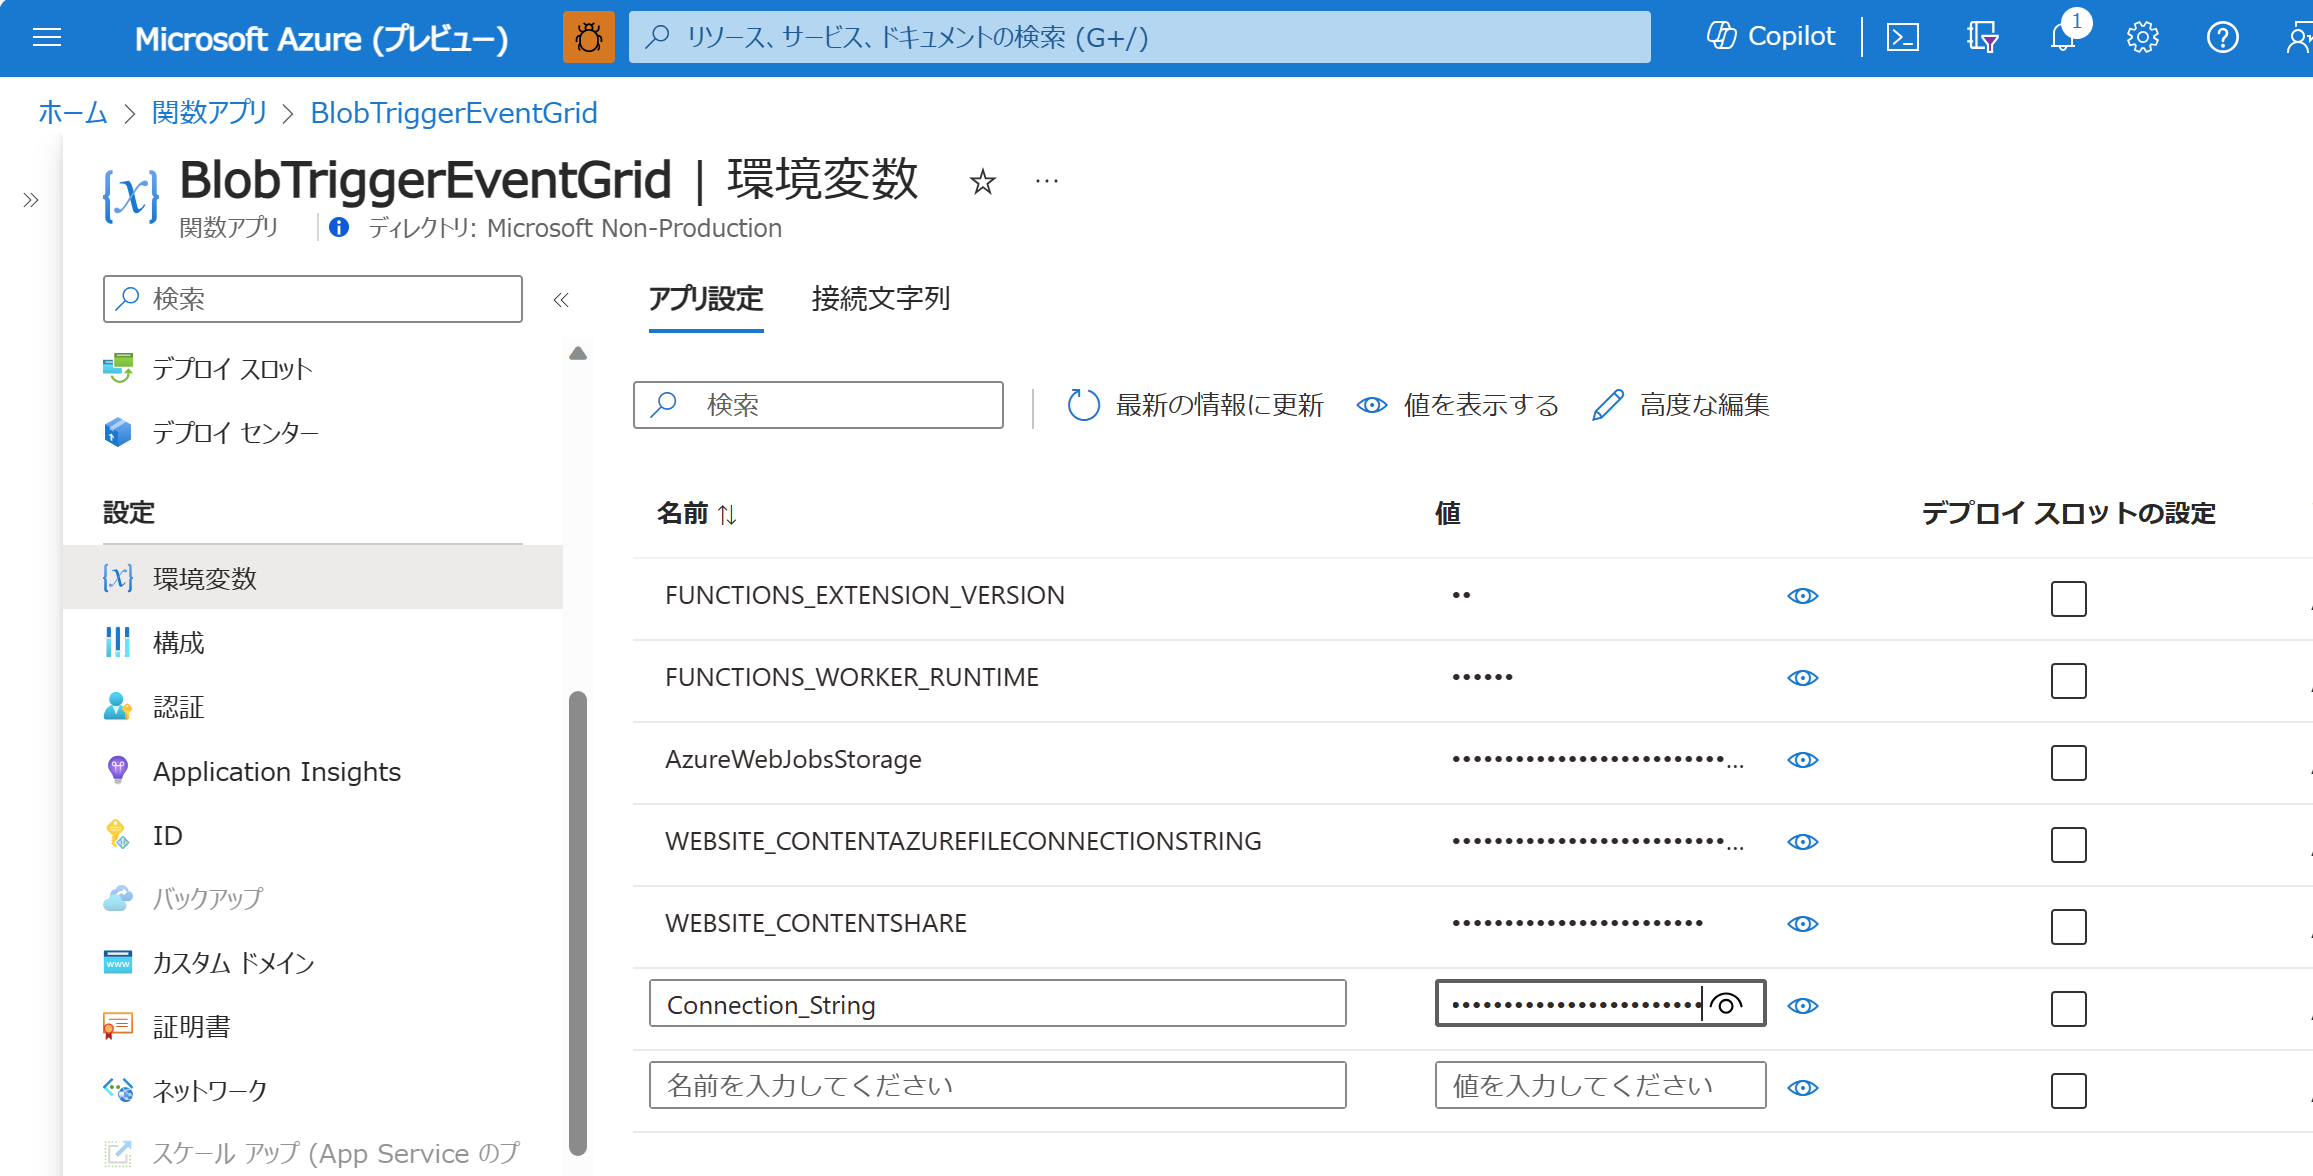Collapse the sidebar menu with double chevron
2313x1176 pixels.
(x=561, y=300)
